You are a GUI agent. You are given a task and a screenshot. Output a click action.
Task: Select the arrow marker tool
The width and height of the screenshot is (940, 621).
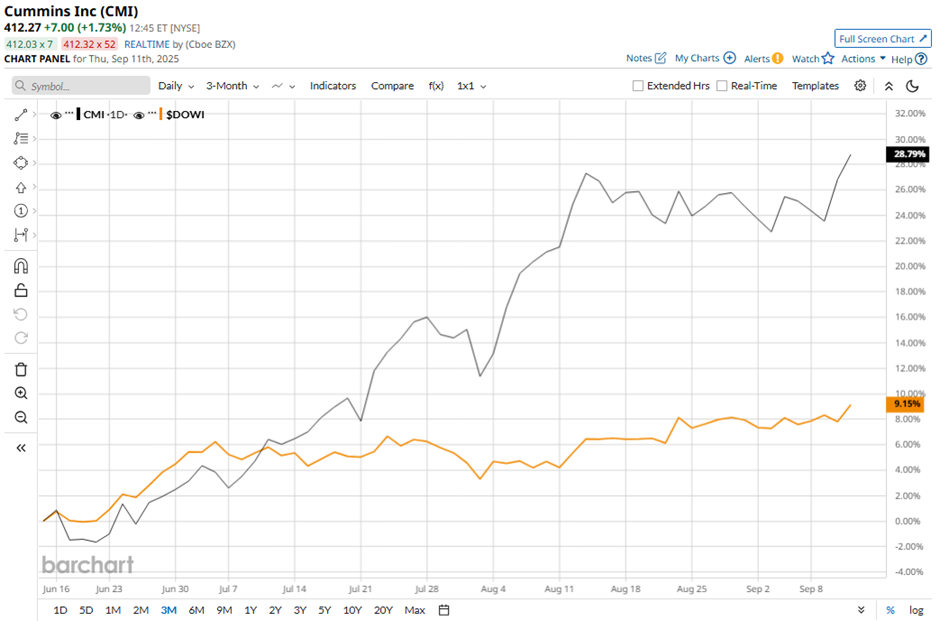[x=20, y=187]
